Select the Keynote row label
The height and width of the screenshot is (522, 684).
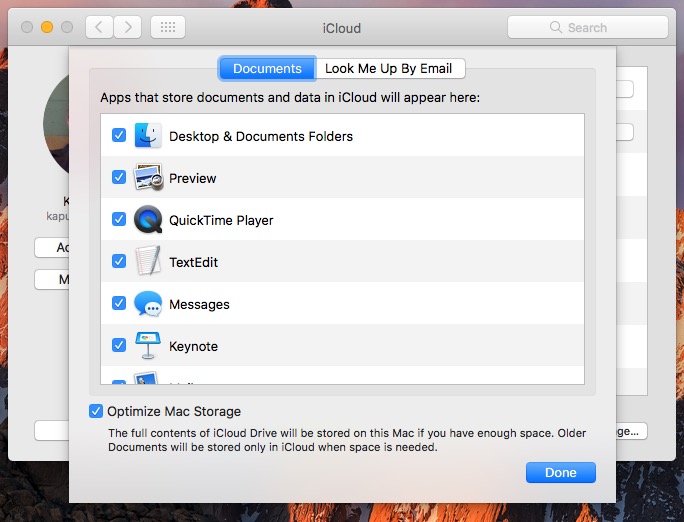(193, 346)
